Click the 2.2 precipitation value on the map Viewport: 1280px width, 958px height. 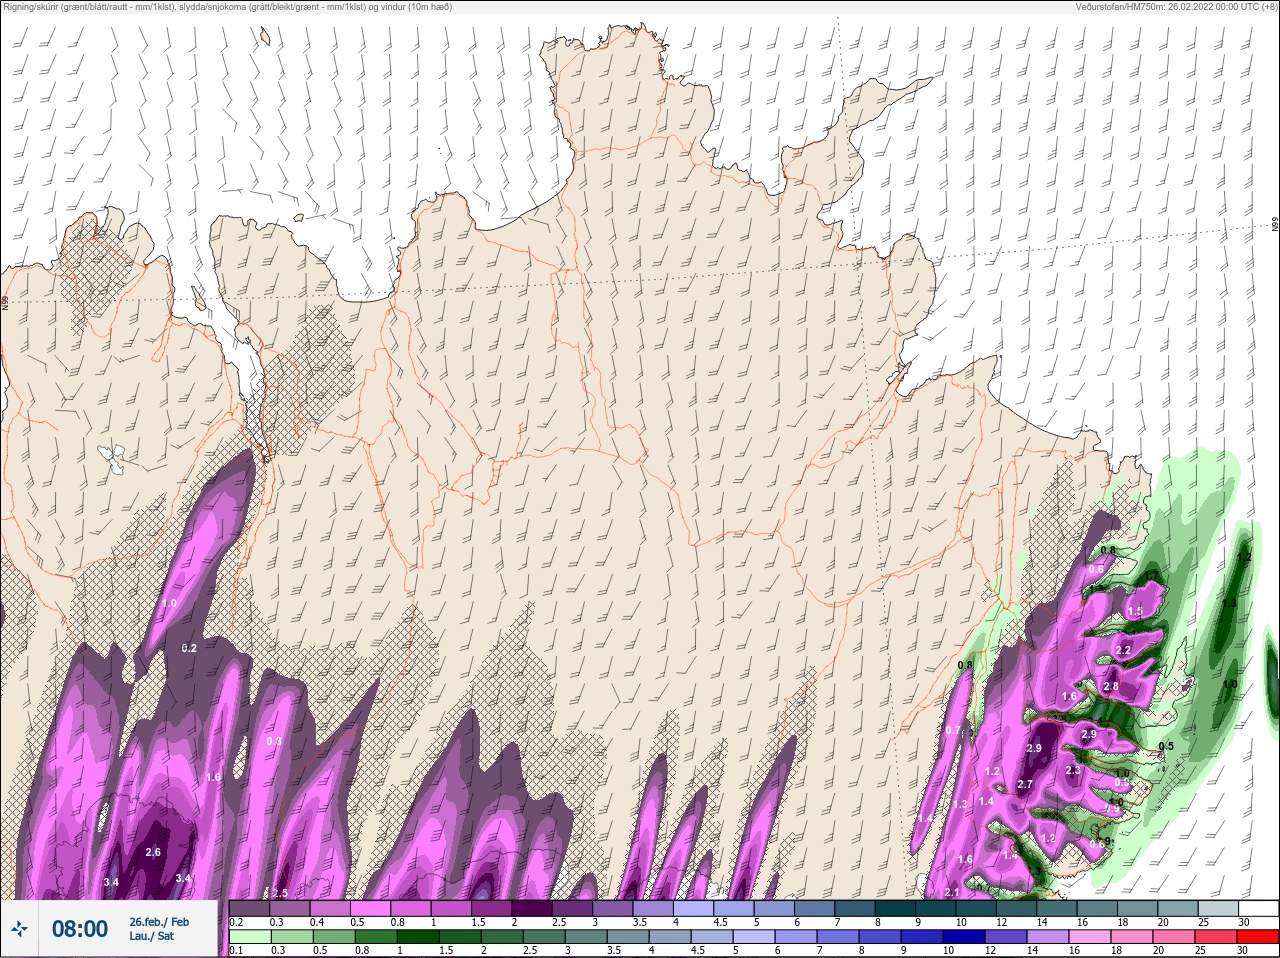1123,651
